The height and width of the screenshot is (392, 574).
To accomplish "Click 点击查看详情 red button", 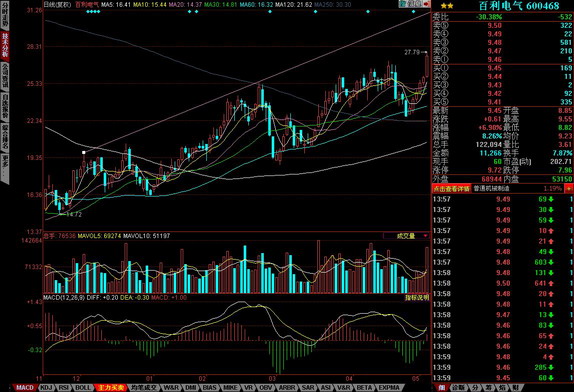I will [451, 189].
